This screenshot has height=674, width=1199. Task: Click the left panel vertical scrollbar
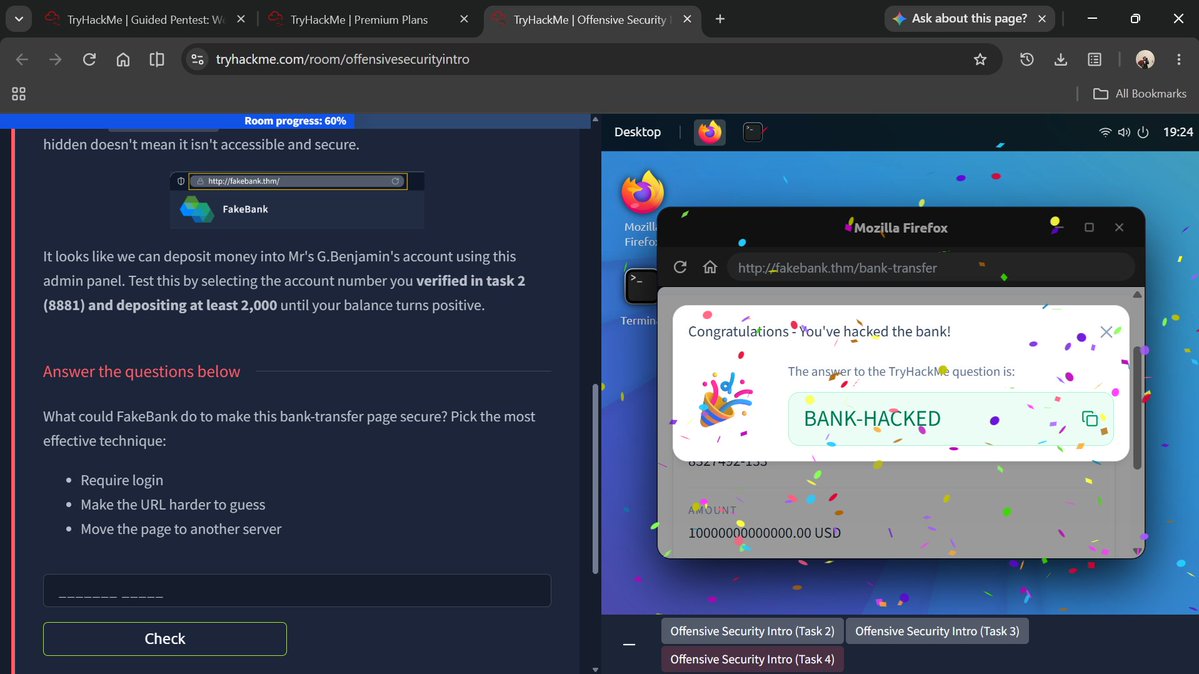(x=595, y=478)
